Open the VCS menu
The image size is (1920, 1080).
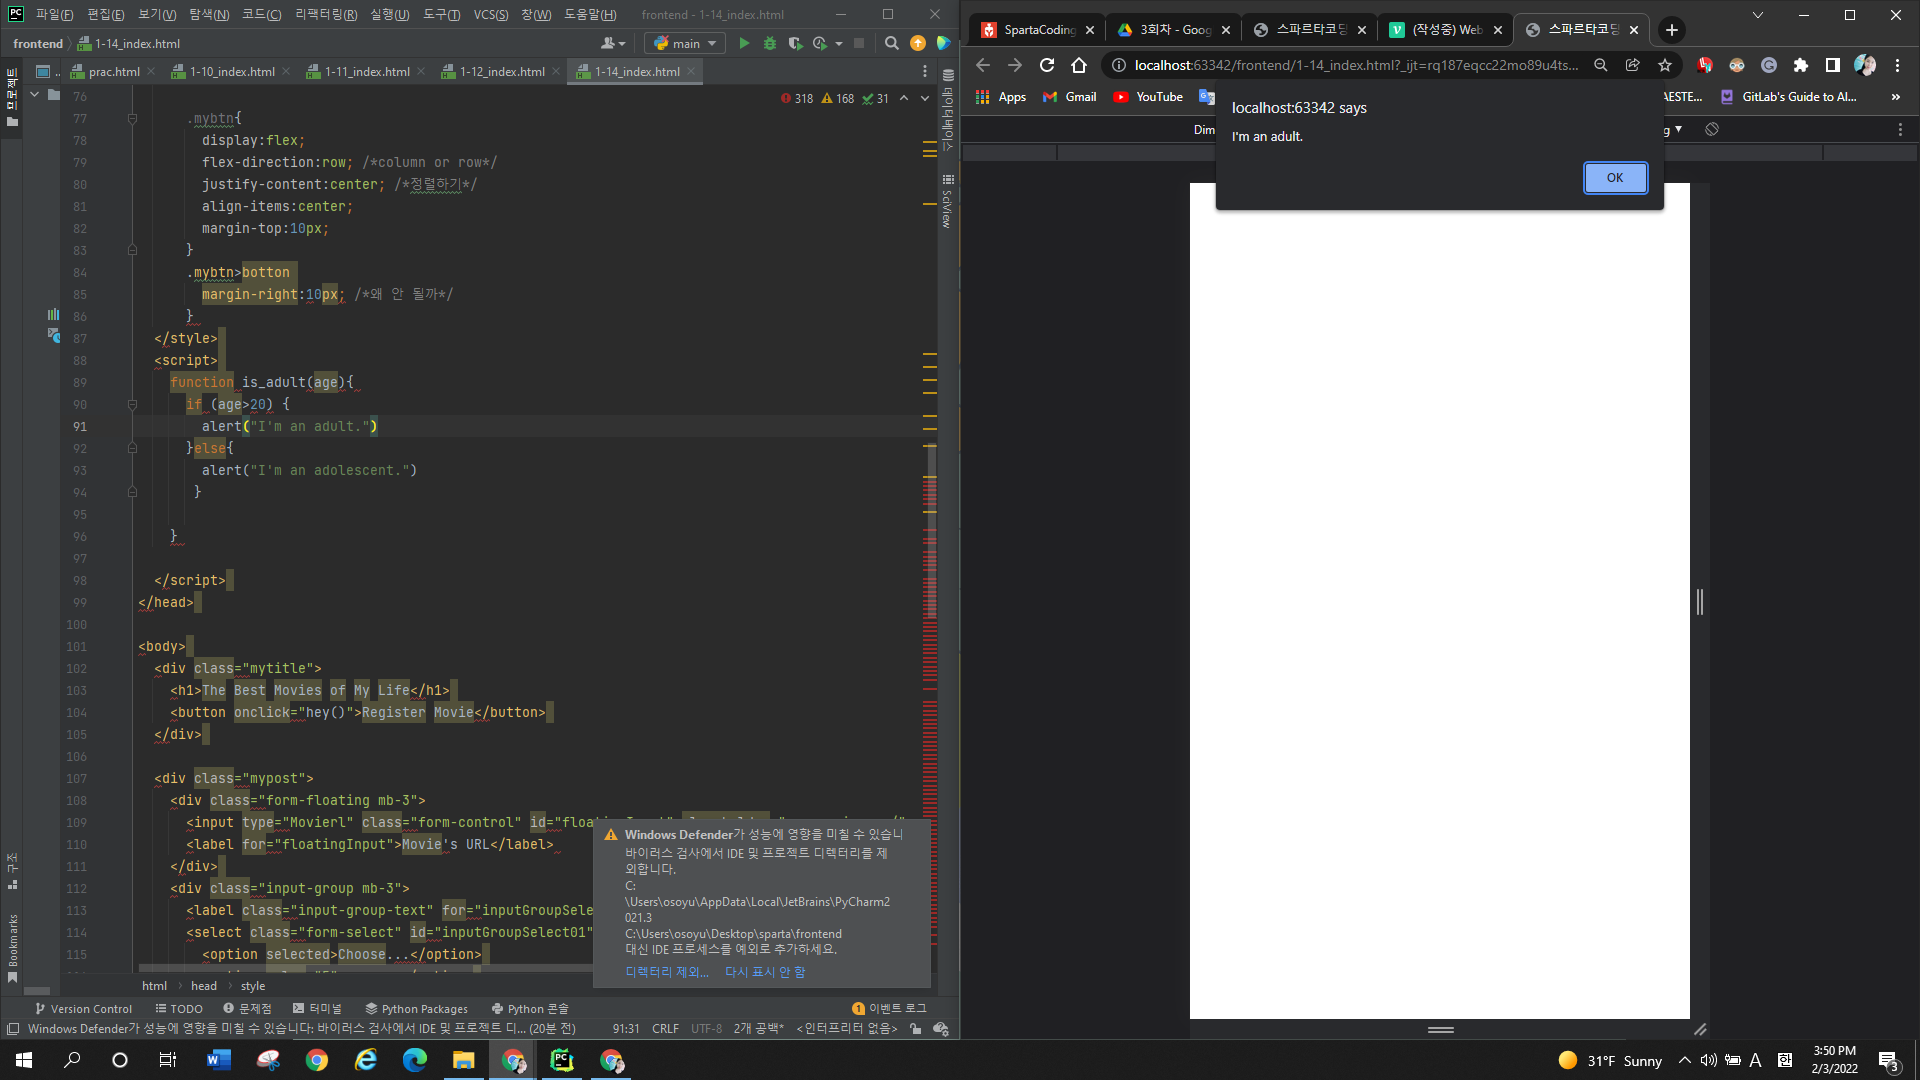pyautogui.click(x=491, y=14)
